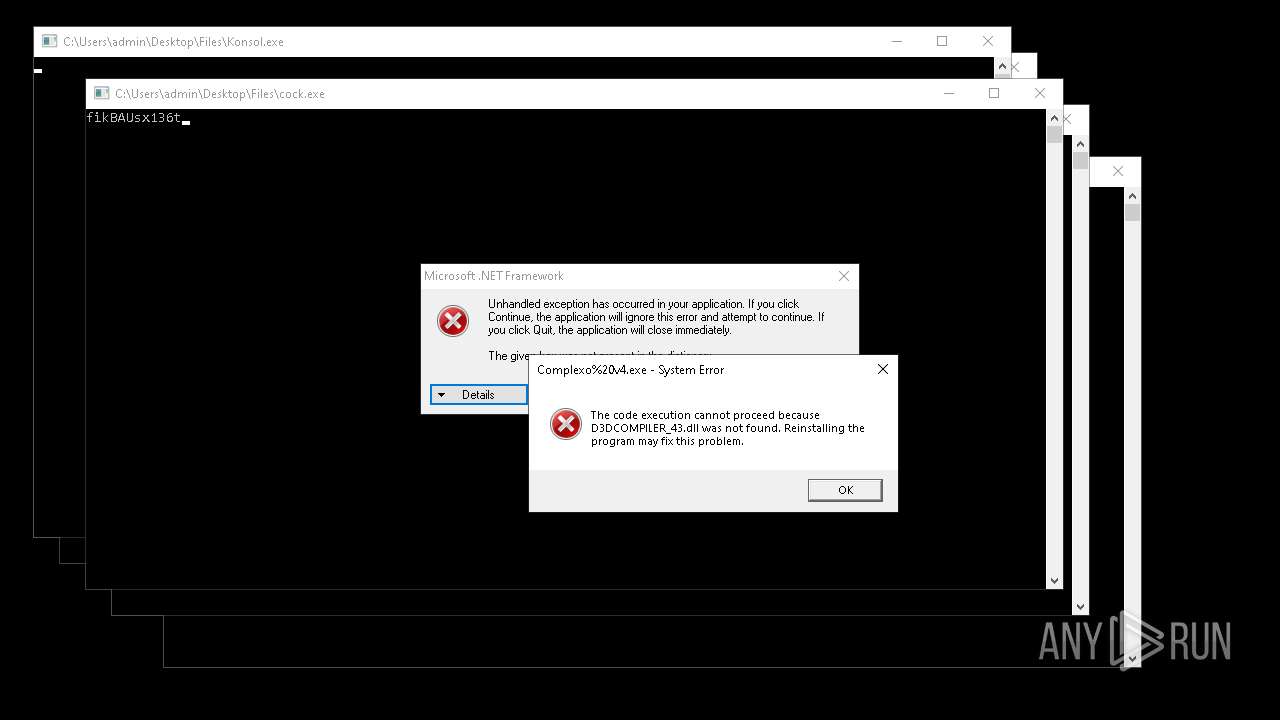1280x720 pixels.
Task: Click the cock.exe scrollbar down arrow
Action: click(1054, 580)
